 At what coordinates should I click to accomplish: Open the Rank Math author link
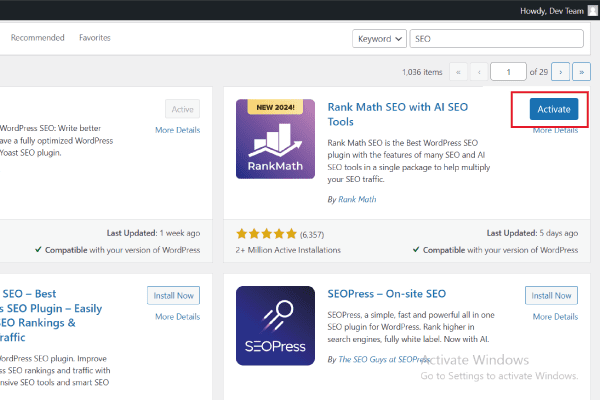pos(357,199)
